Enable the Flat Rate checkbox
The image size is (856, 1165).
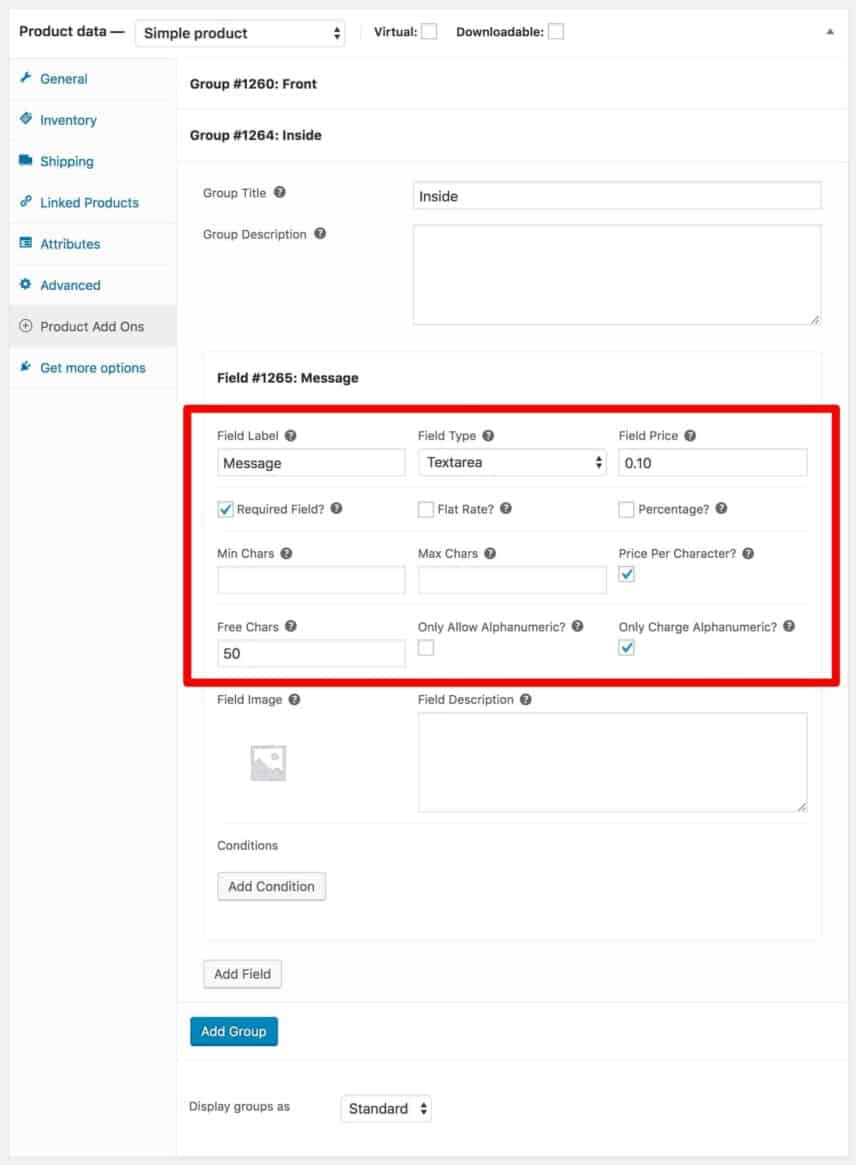pos(425,510)
